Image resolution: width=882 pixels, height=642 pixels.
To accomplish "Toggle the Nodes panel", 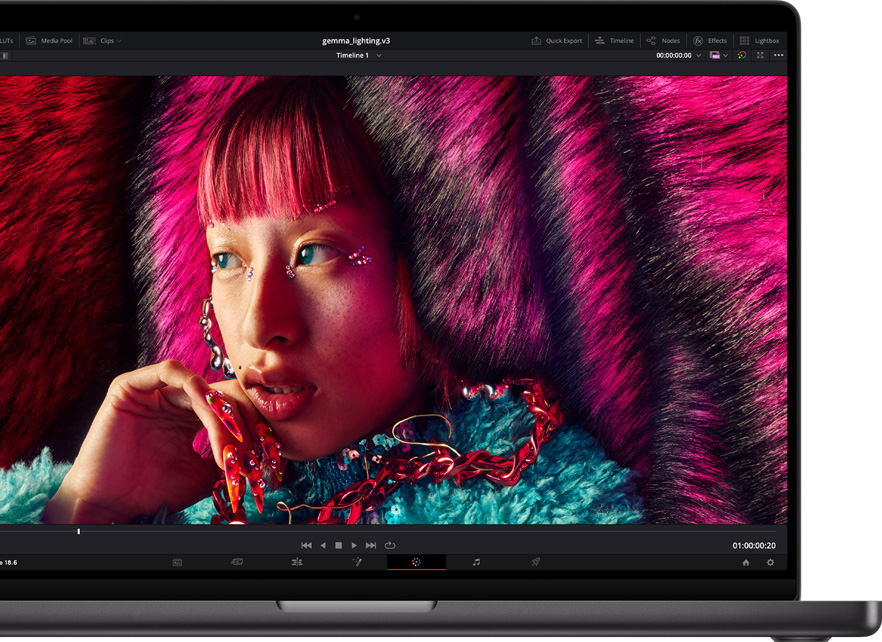I will [662, 41].
